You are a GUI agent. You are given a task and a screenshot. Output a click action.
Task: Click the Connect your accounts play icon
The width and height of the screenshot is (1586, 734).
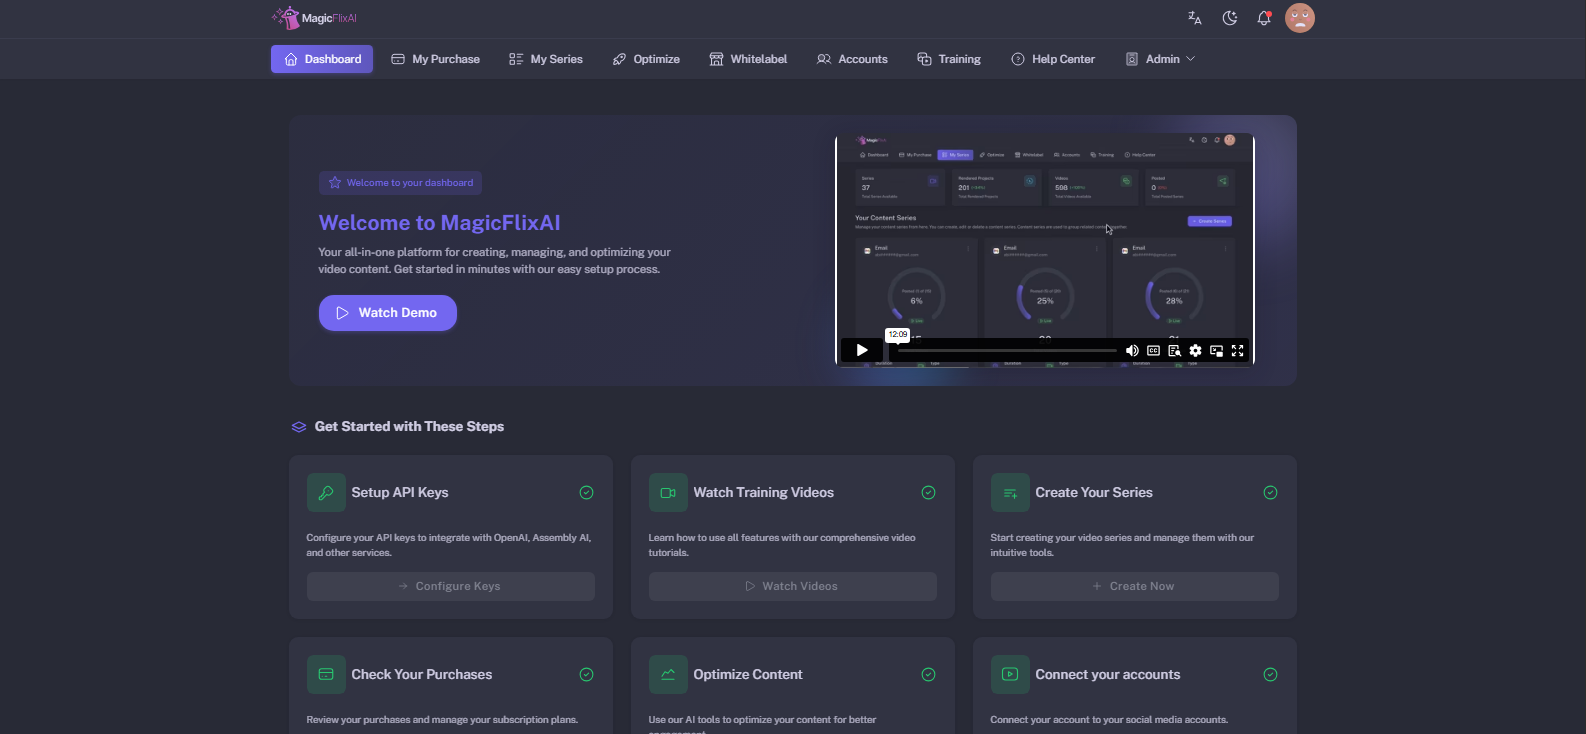point(1010,675)
